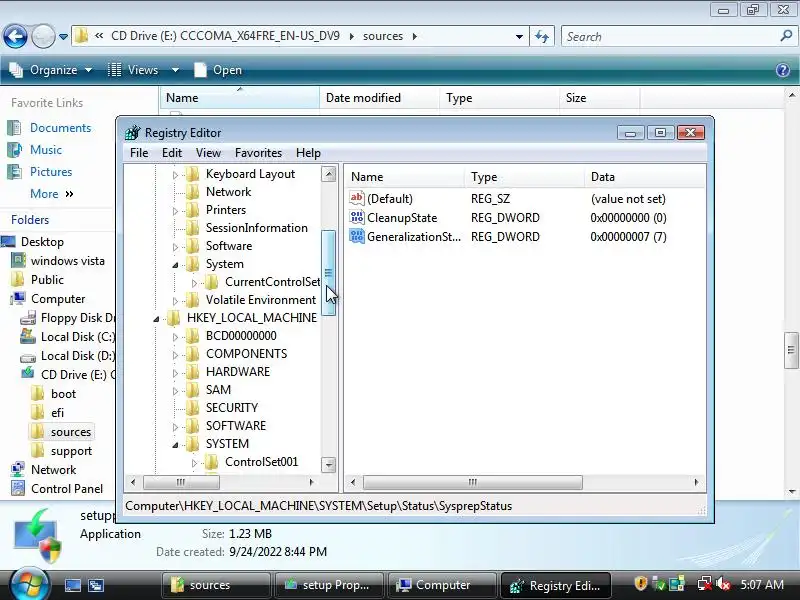Image resolution: width=800 pixels, height=600 pixels.
Task: Open the File menu in Registry Editor
Action: [139, 153]
